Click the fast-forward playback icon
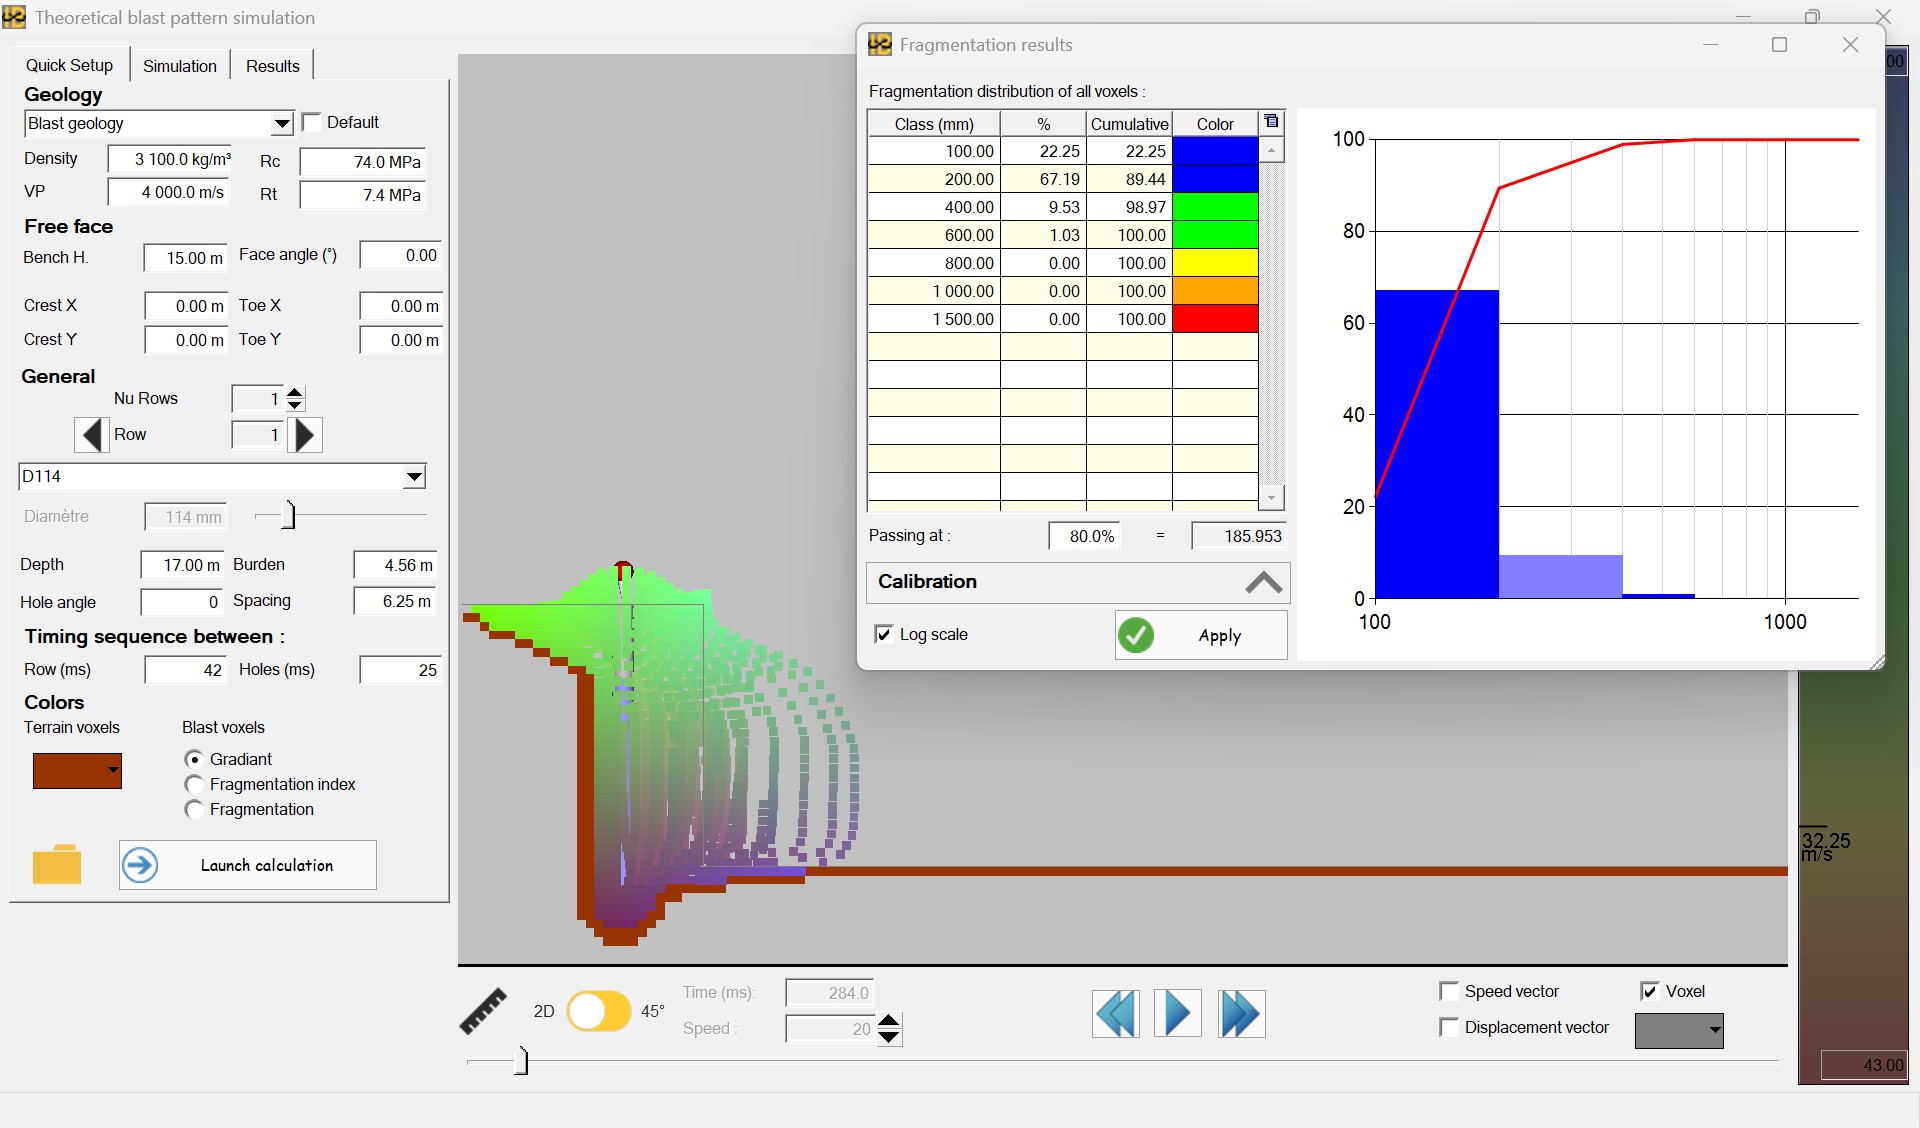 (x=1240, y=1013)
